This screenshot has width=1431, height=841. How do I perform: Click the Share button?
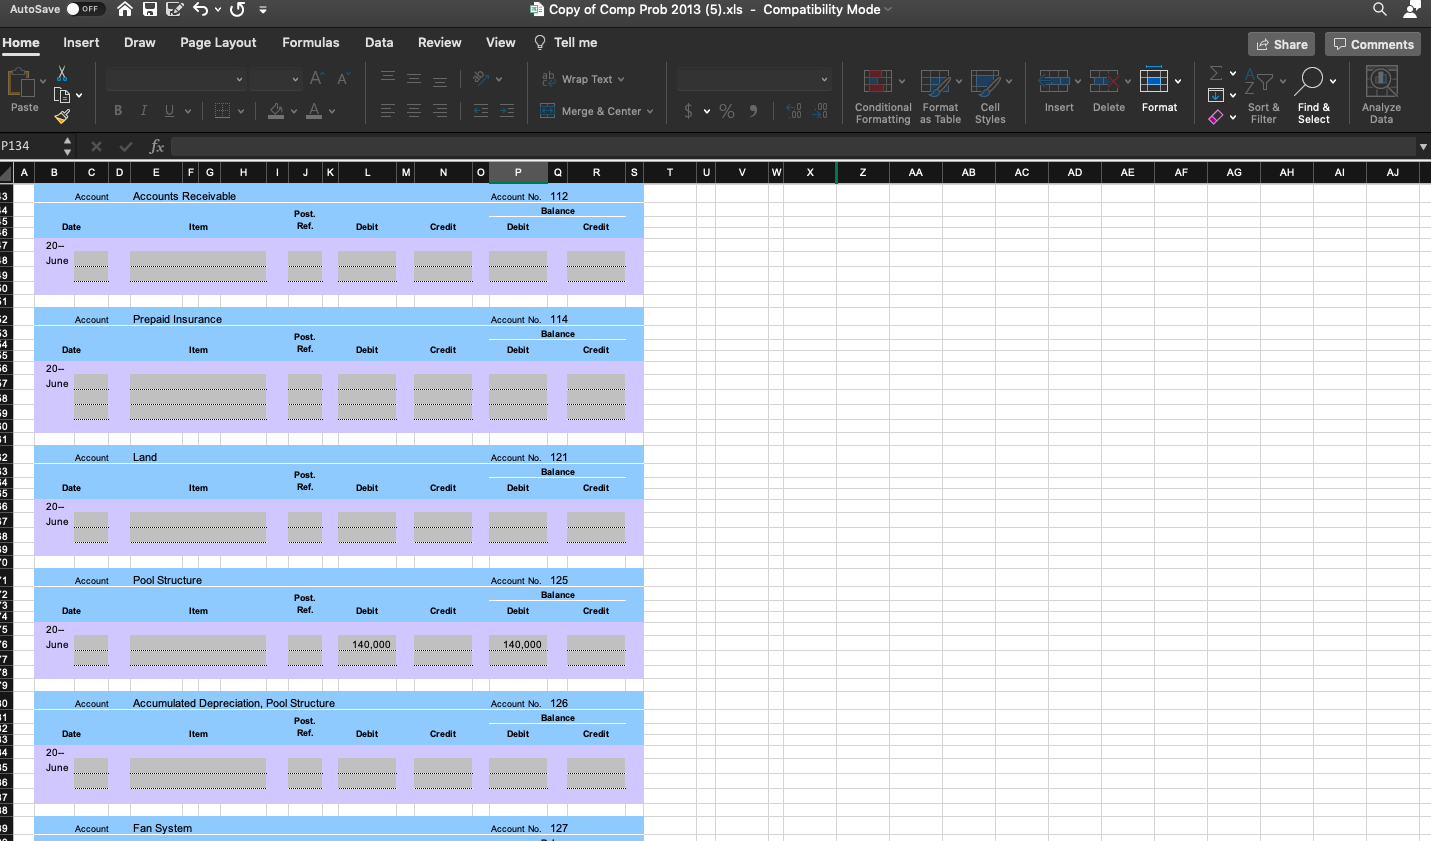[x=1281, y=44]
